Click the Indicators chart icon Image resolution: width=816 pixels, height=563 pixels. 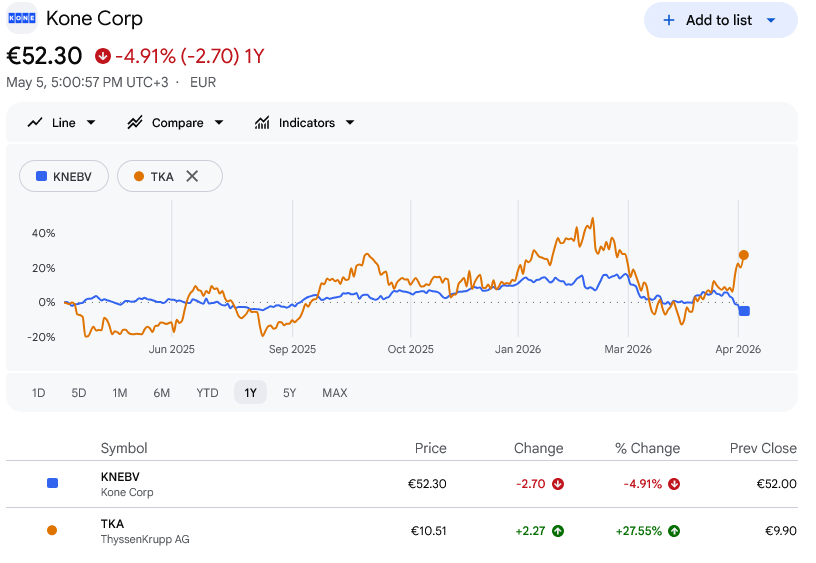[x=262, y=123]
